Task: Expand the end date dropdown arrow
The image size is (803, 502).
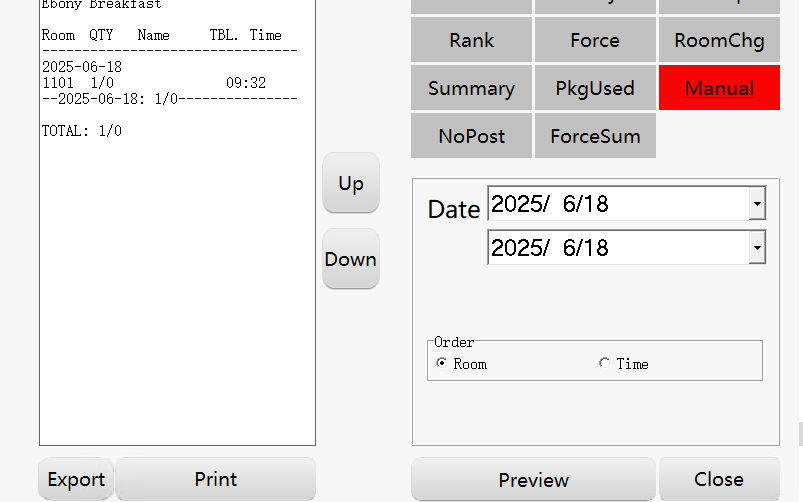Action: tap(757, 248)
